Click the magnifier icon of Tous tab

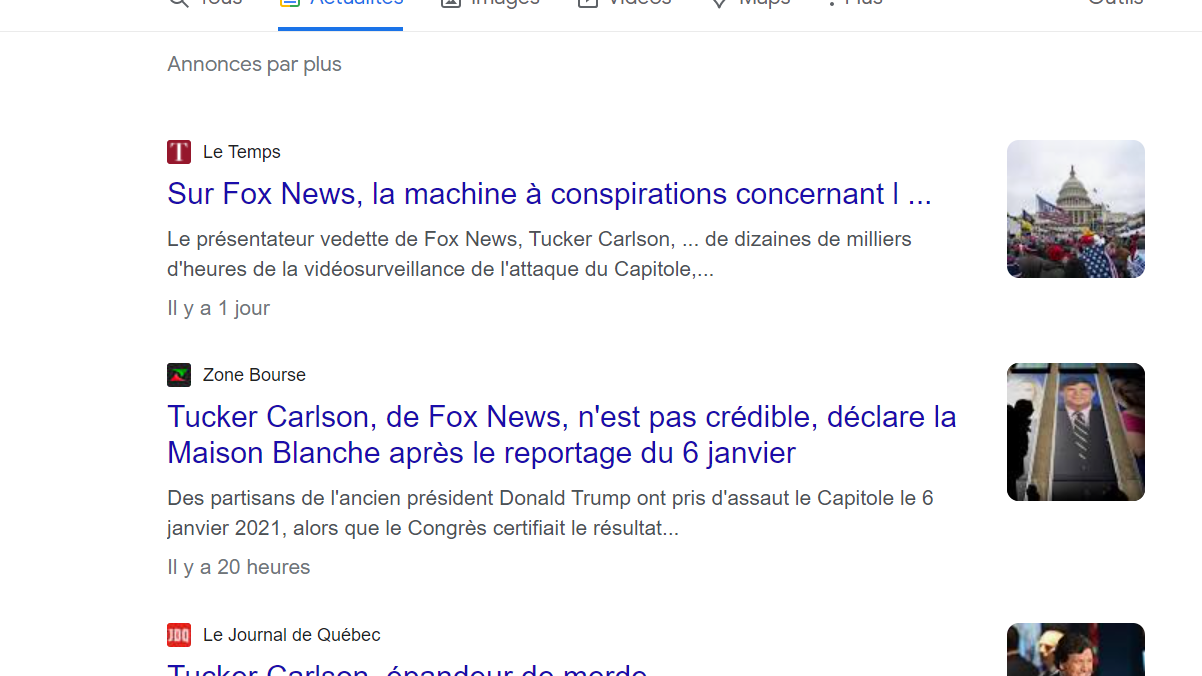pyautogui.click(x=179, y=3)
